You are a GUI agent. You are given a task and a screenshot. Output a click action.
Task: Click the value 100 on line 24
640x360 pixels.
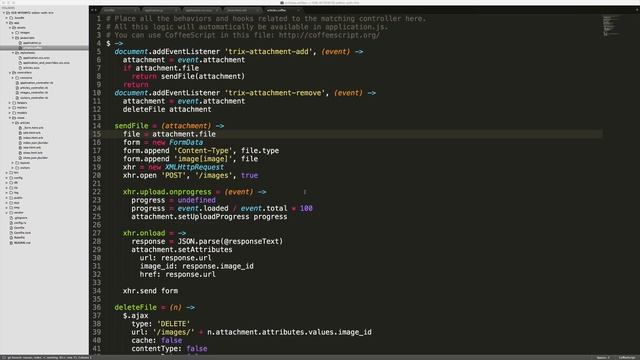(306, 208)
